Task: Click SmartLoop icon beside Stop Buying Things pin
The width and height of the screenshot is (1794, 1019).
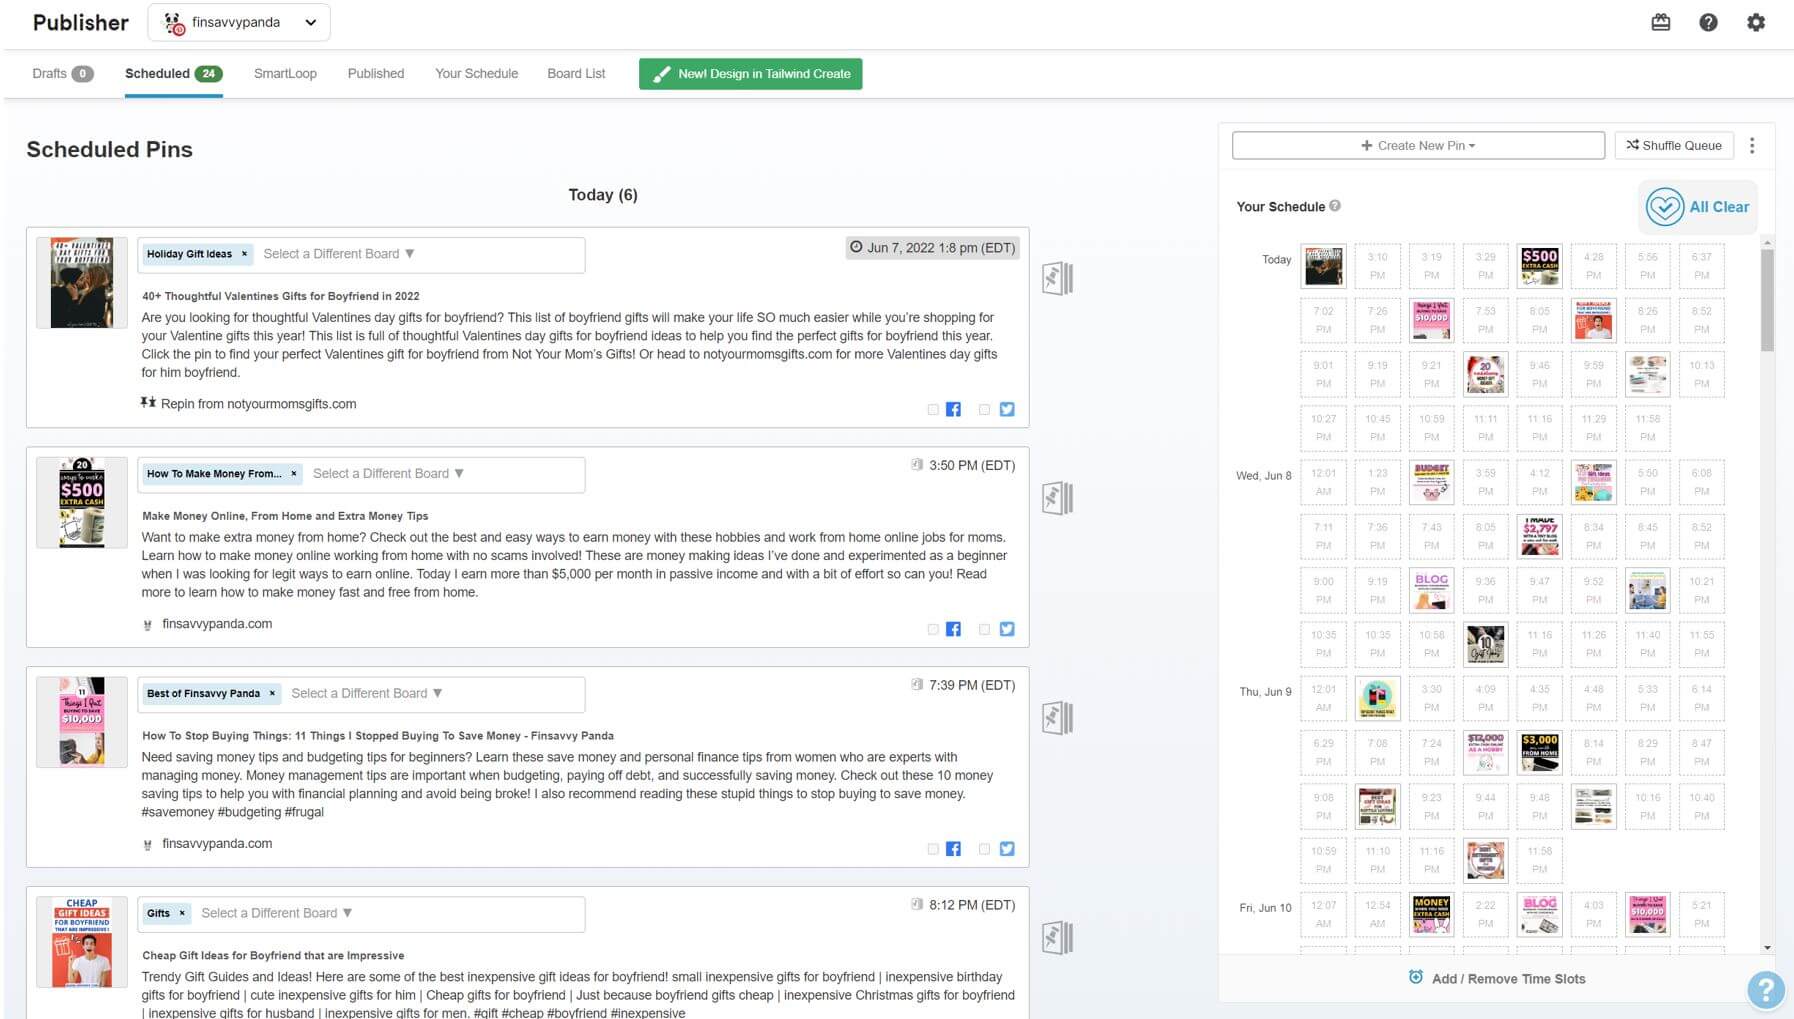Action: [x=1057, y=718]
